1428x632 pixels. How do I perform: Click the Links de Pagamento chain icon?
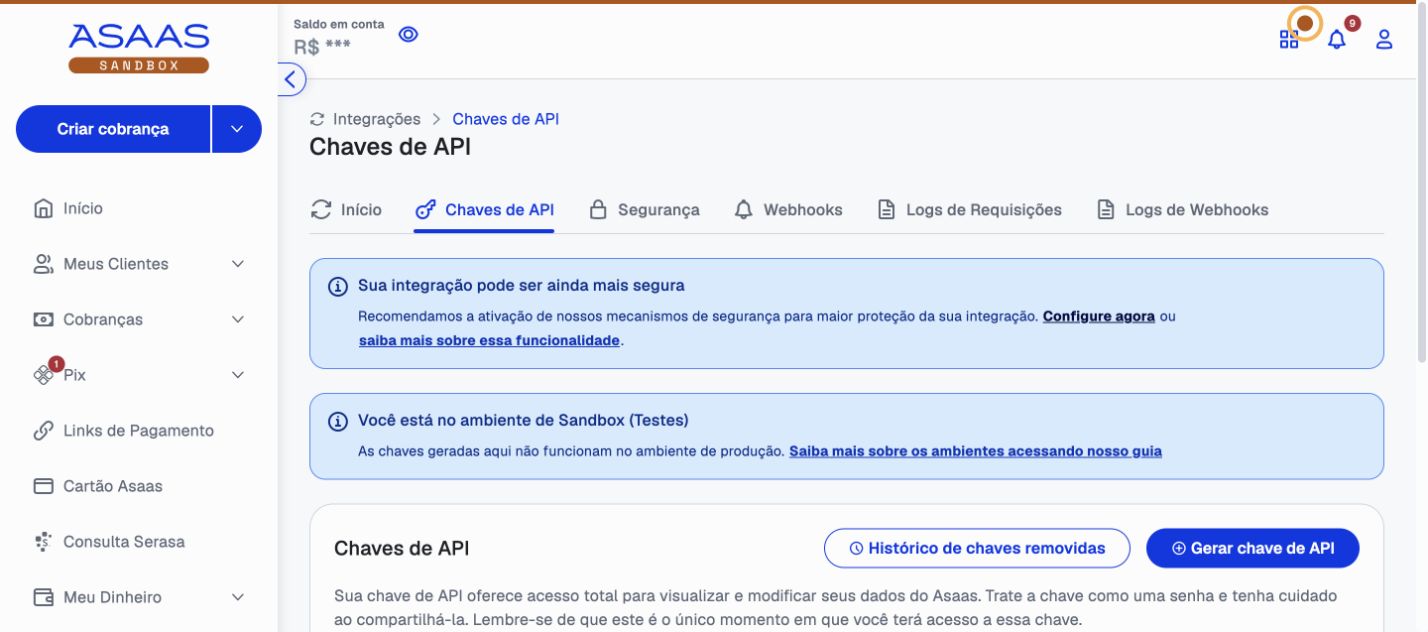click(x=43, y=431)
